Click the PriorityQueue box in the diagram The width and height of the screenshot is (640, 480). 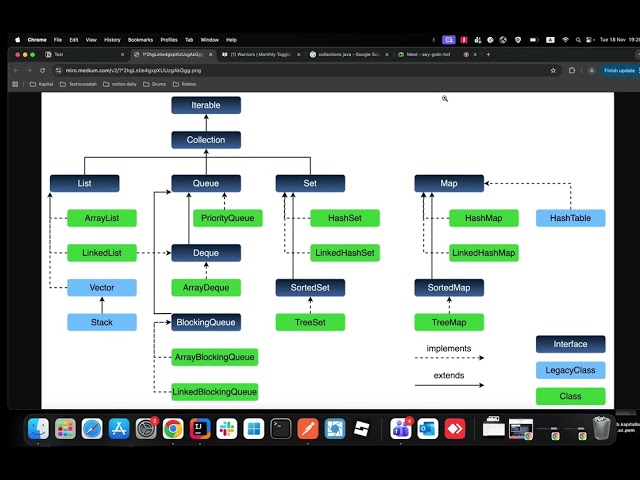click(228, 218)
